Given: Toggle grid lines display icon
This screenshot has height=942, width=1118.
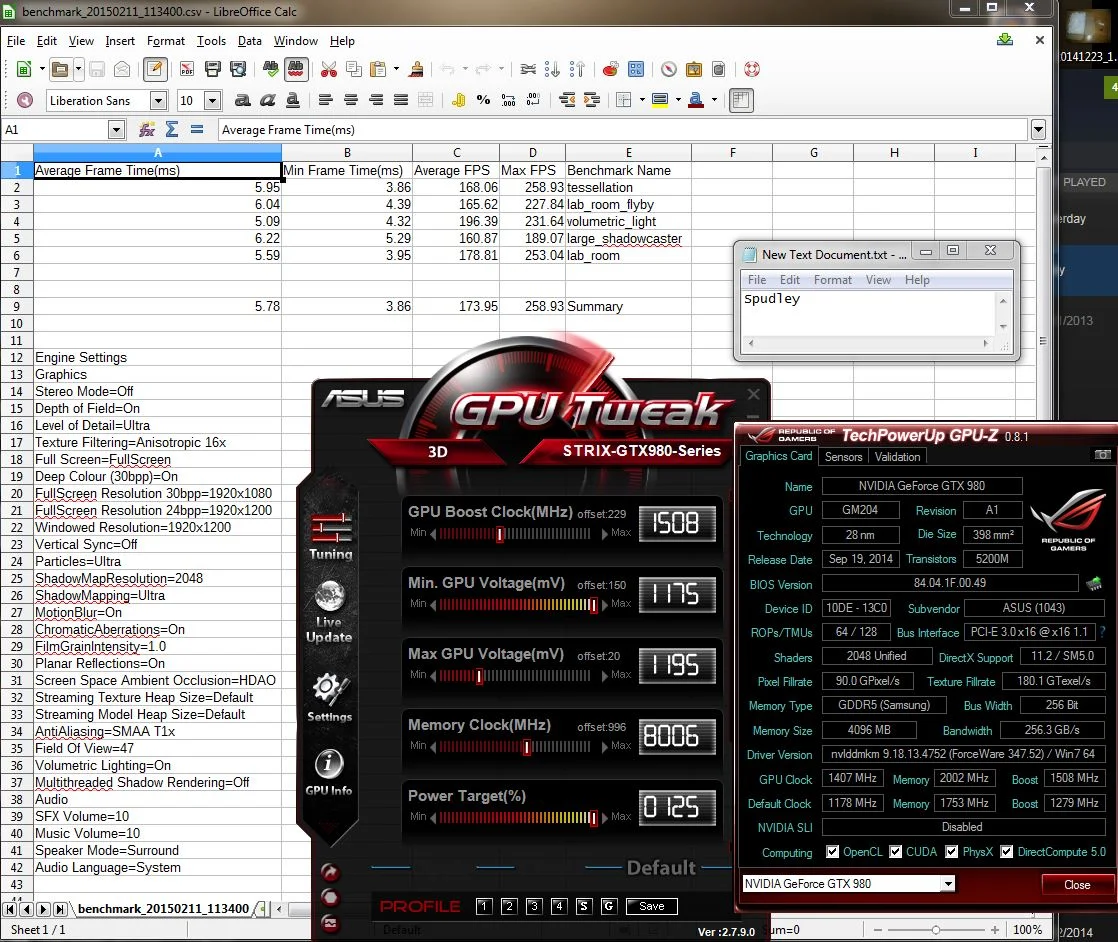Looking at the screenshot, I should (741, 101).
